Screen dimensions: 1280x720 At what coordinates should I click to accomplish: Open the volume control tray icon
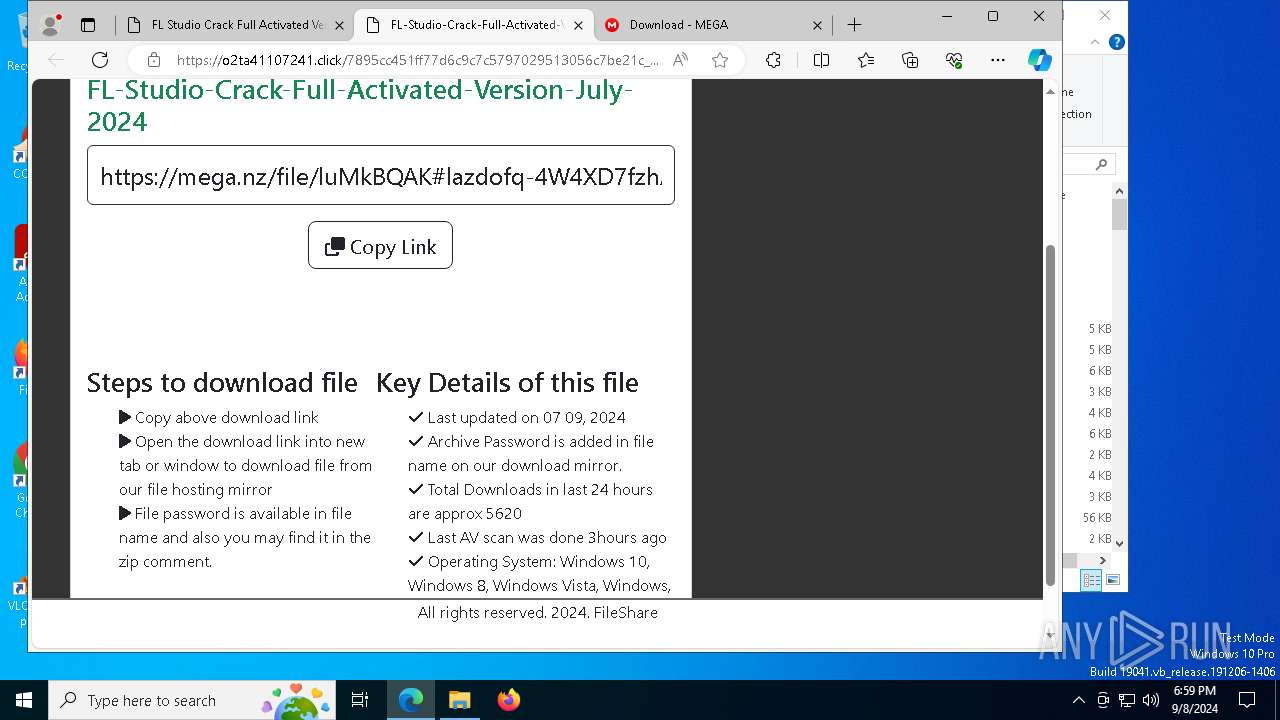[x=1151, y=700]
